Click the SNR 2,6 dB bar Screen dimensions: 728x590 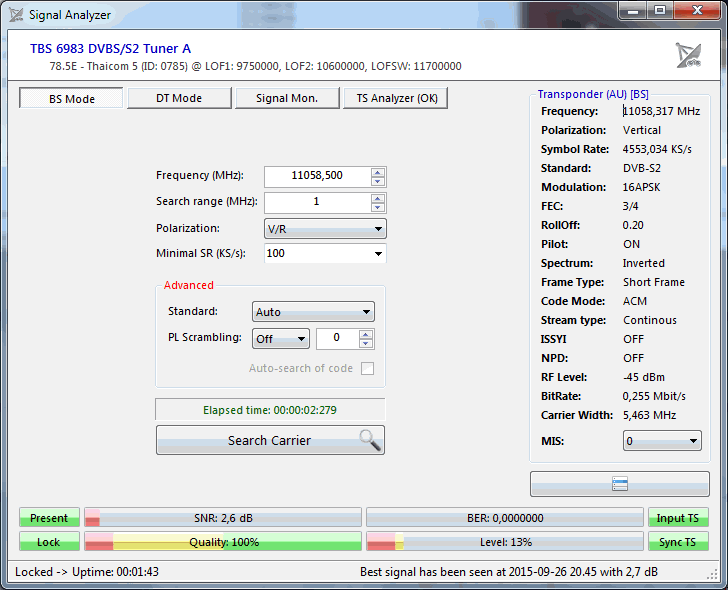point(223,518)
